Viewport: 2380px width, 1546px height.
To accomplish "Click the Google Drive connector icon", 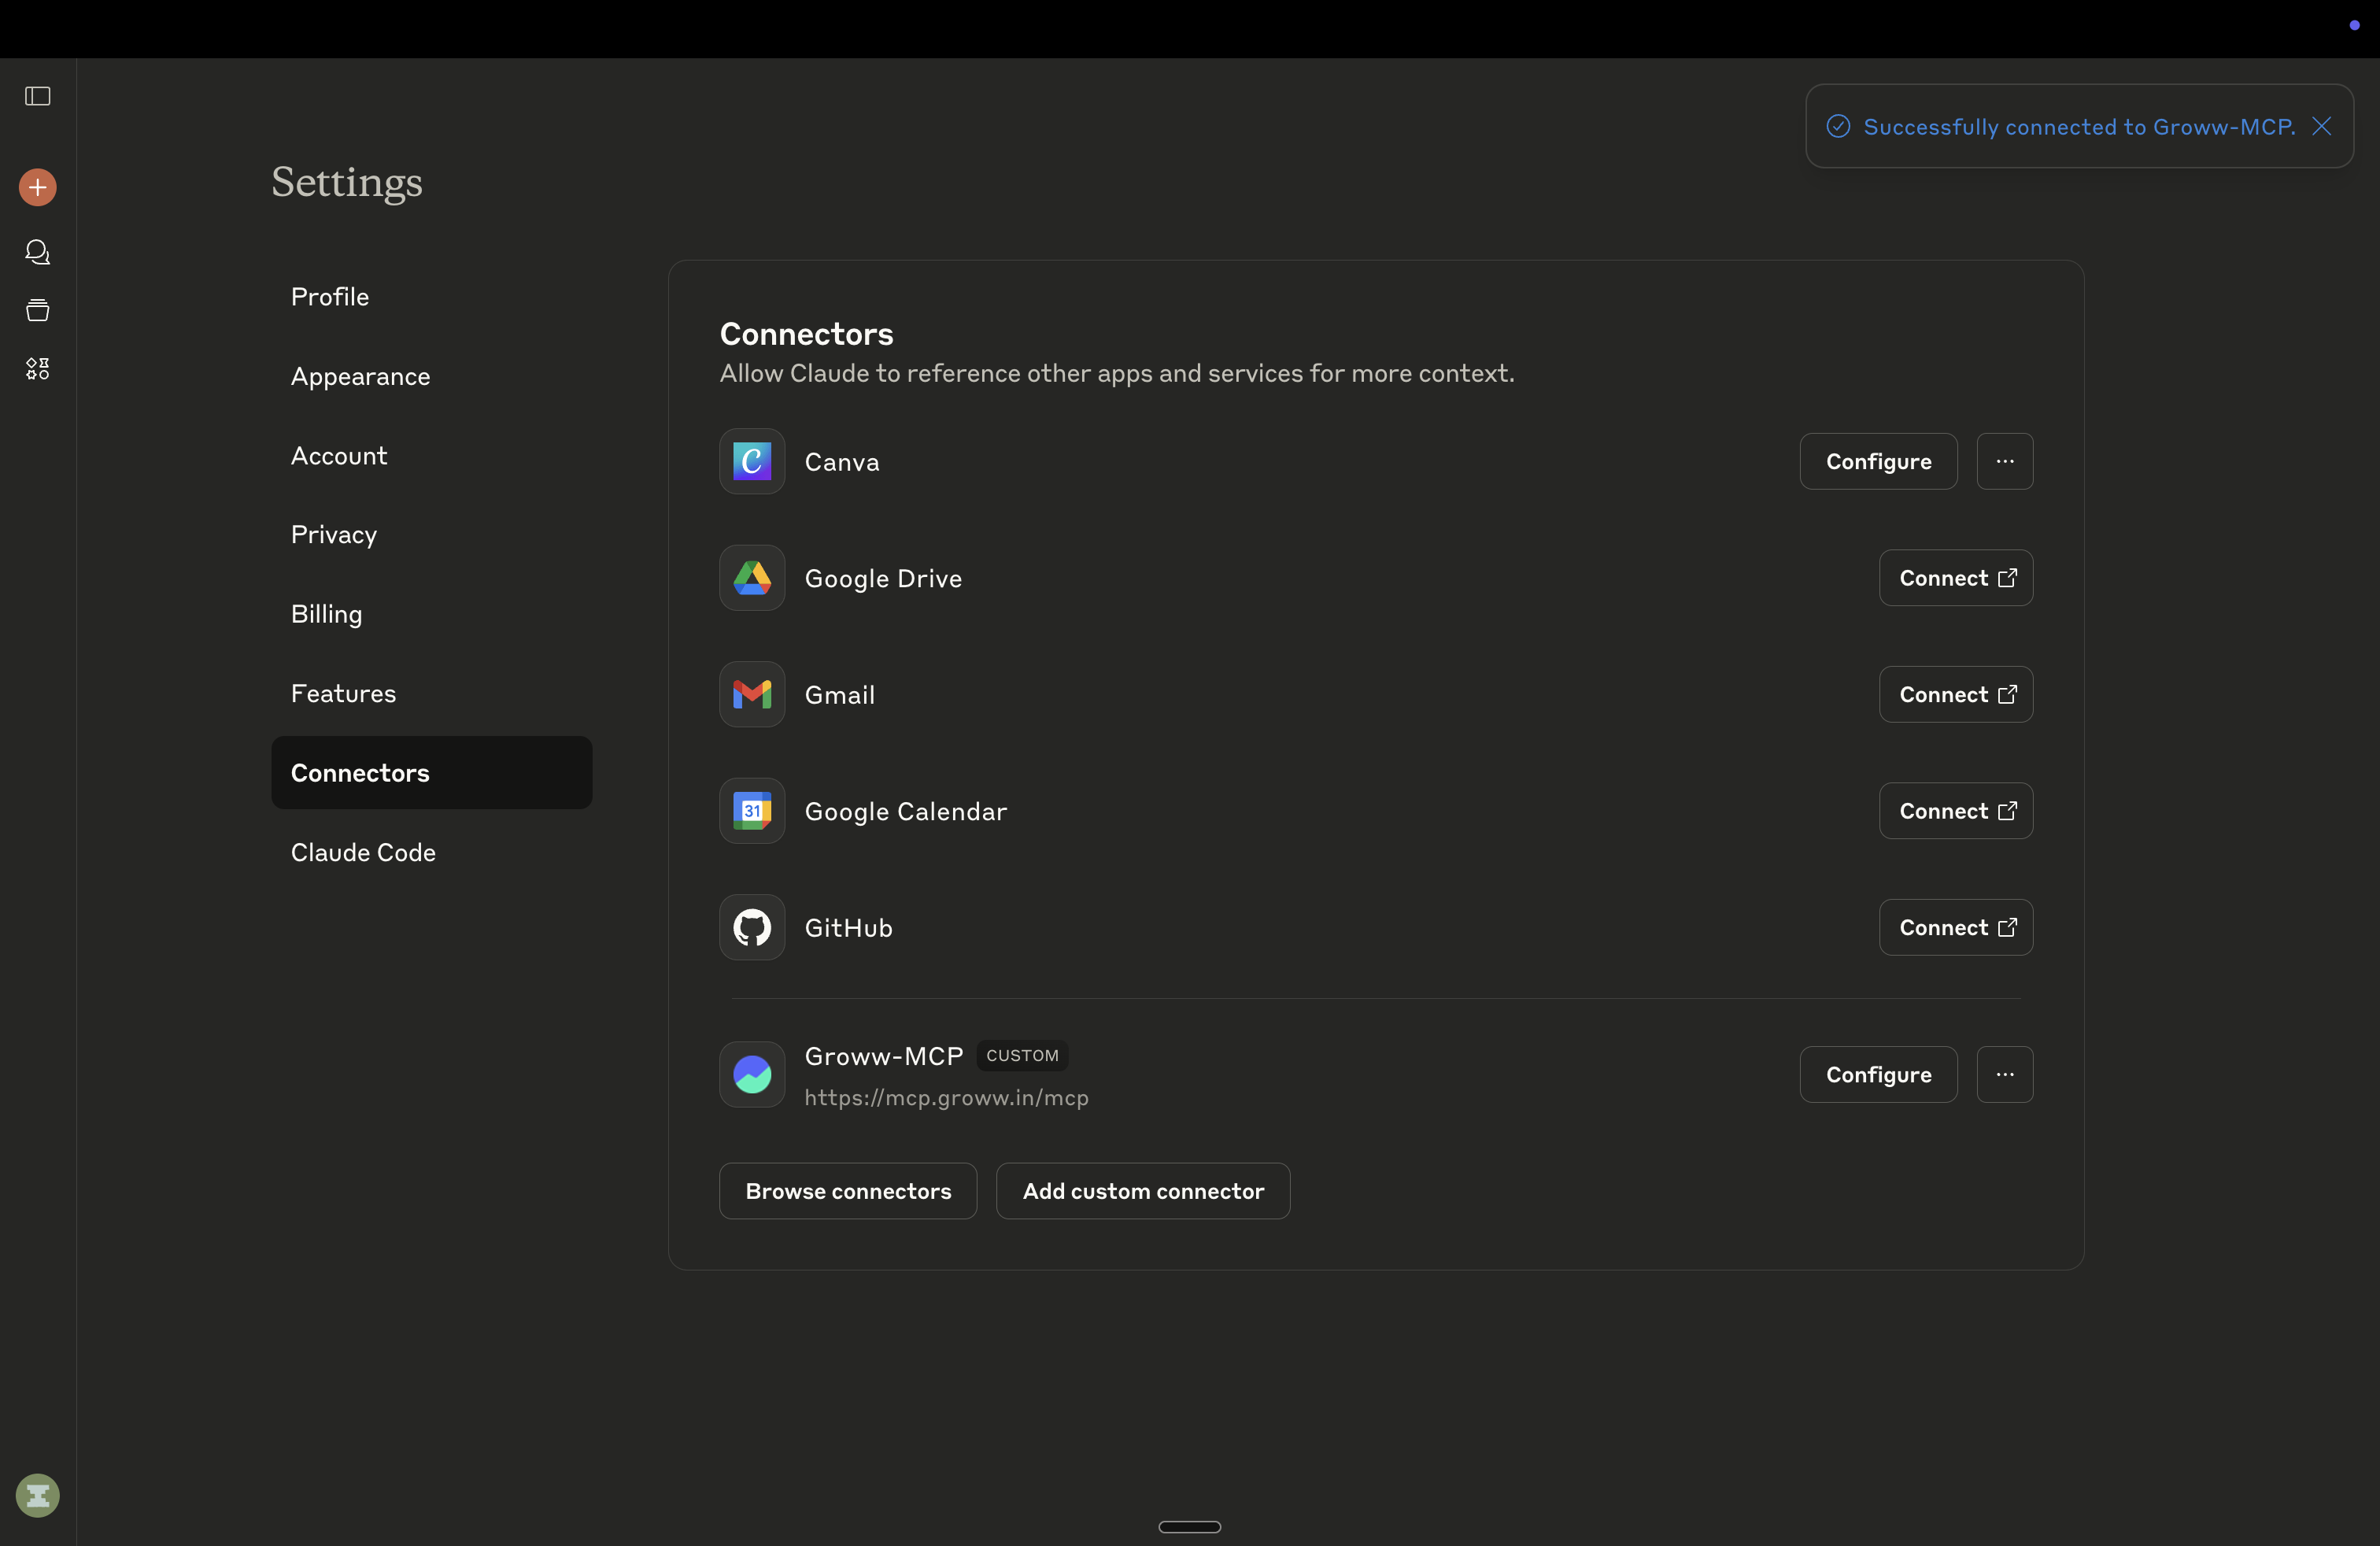I will click(x=752, y=578).
